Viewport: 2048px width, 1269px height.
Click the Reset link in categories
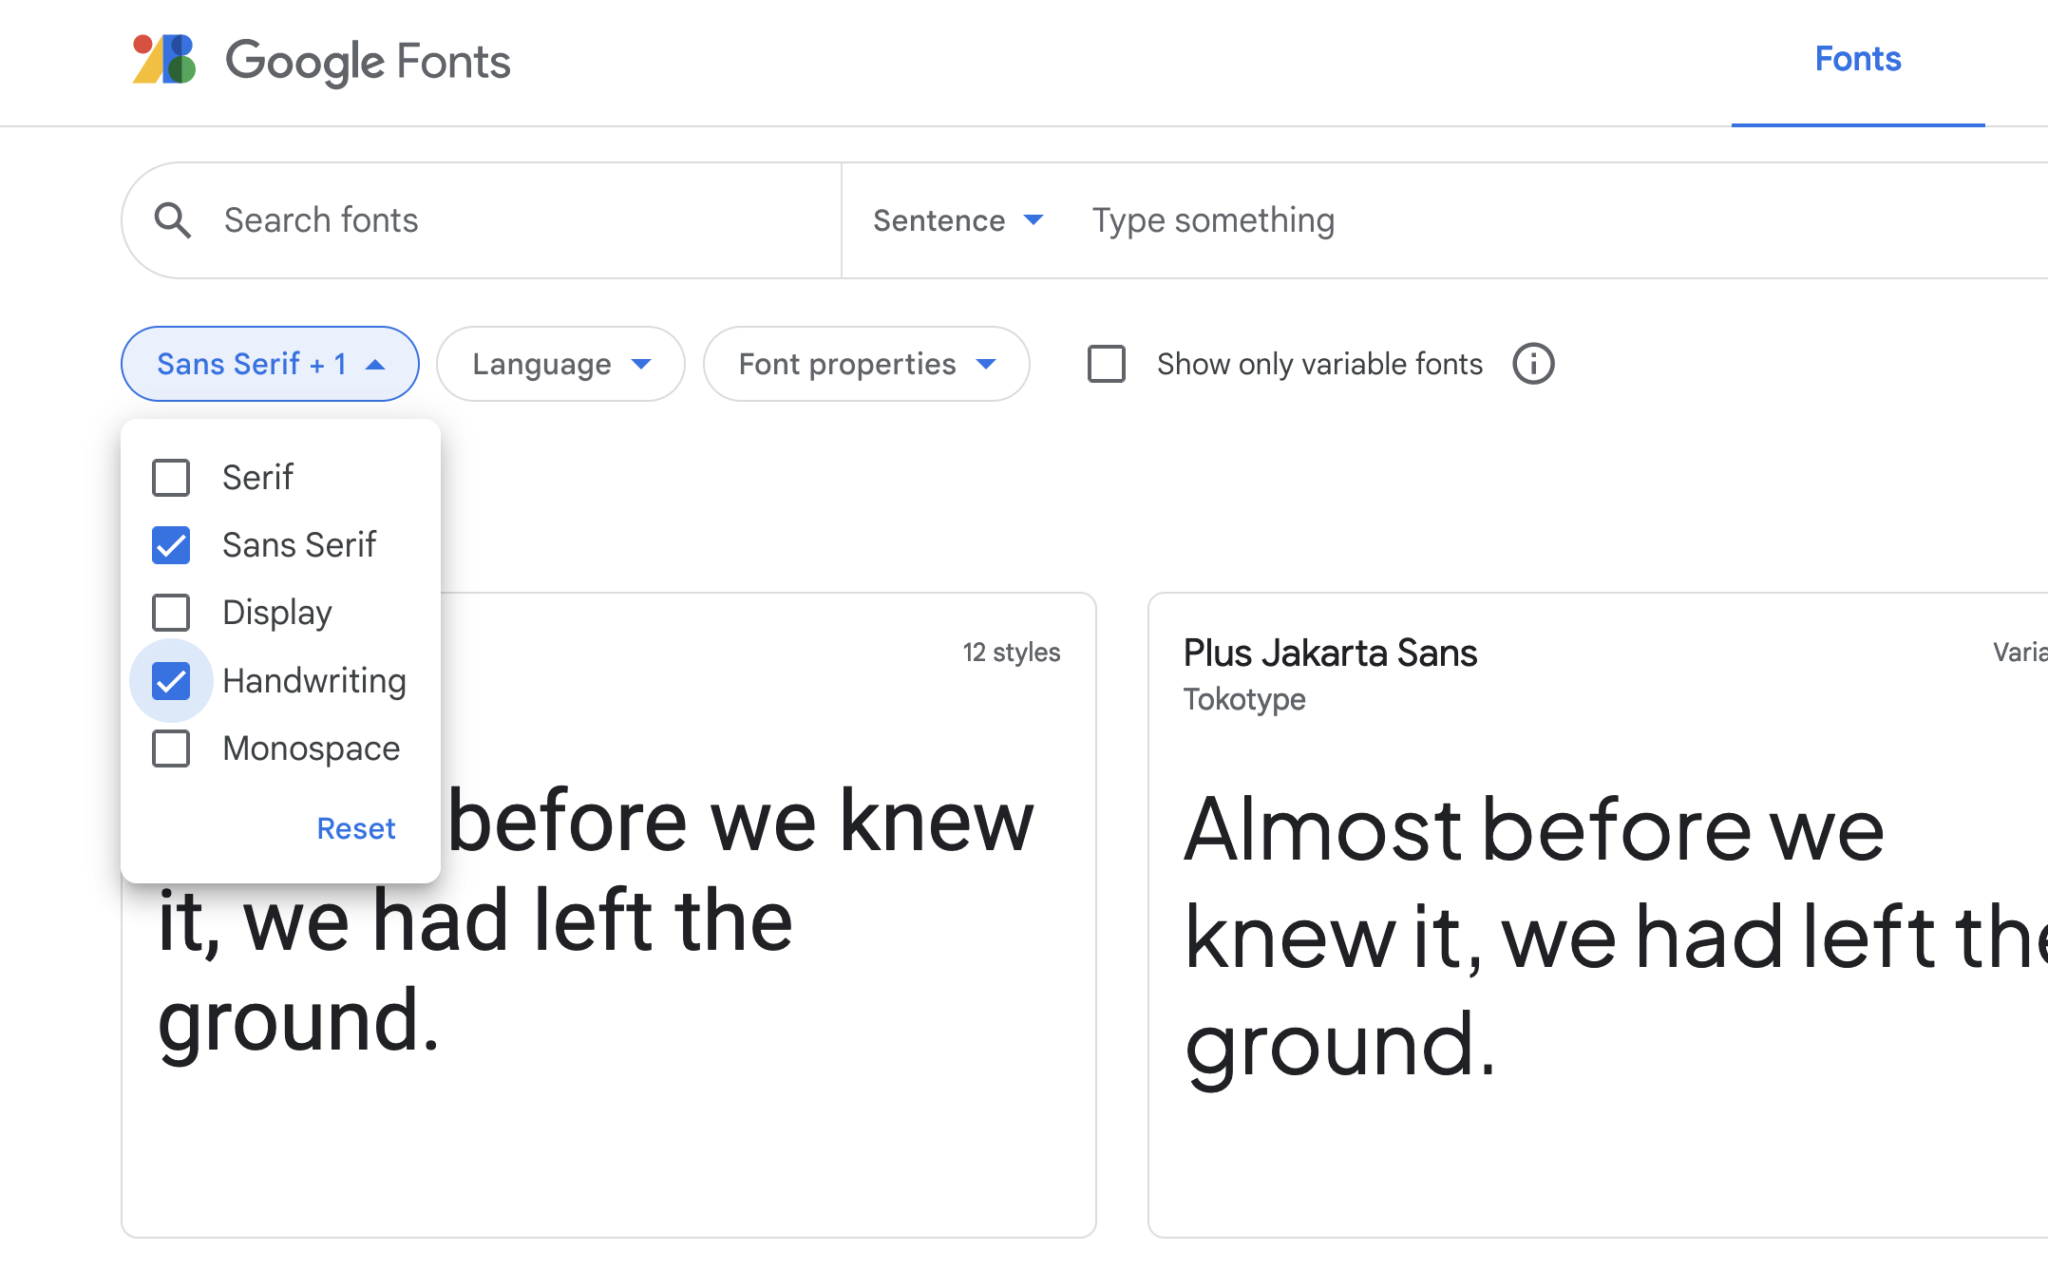coord(356,829)
